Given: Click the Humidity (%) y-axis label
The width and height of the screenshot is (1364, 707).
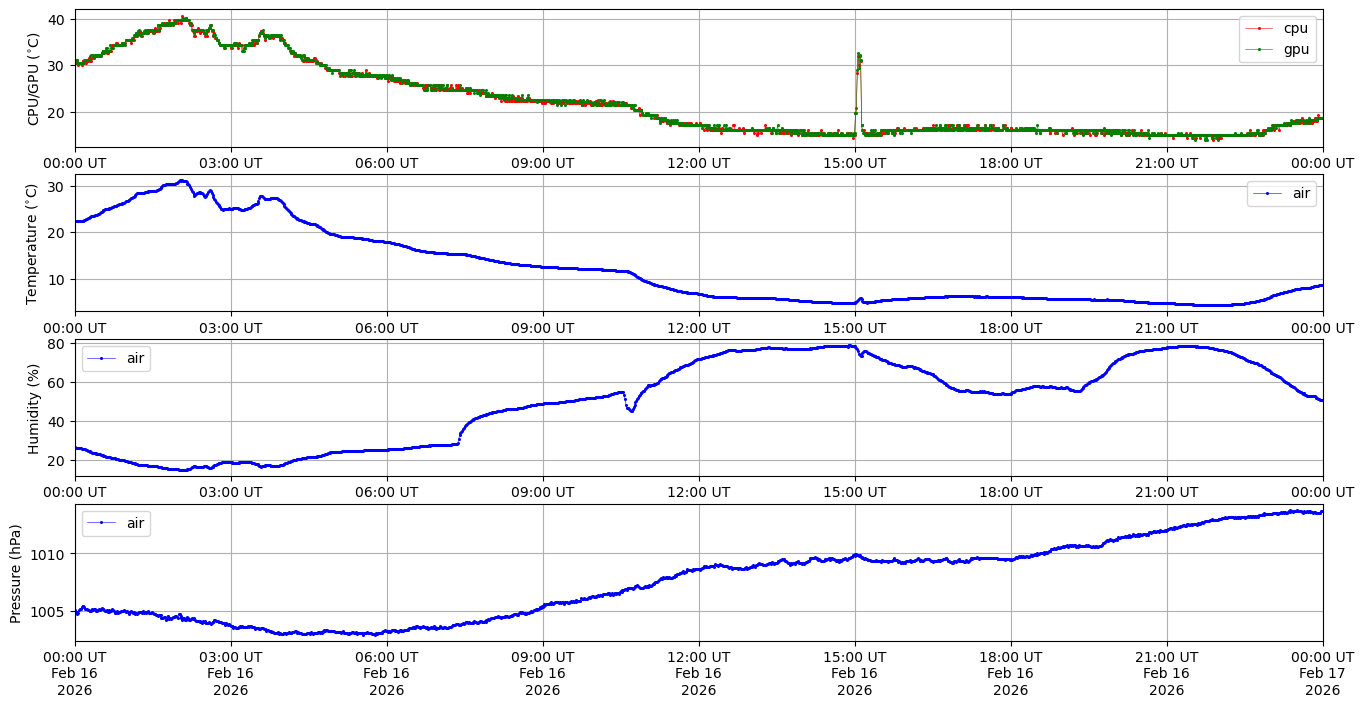Looking at the screenshot, I should point(33,408).
